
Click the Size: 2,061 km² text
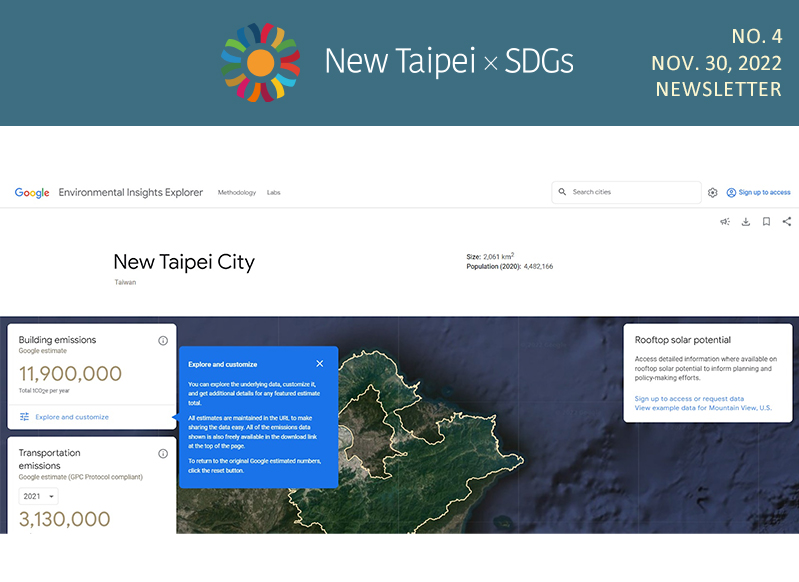[490, 256]
